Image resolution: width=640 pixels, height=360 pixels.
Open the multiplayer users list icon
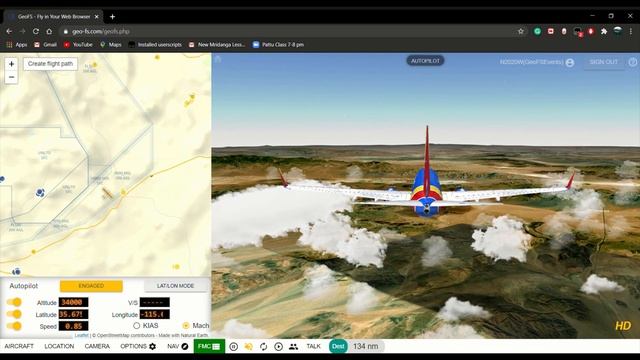pos(293,347)
